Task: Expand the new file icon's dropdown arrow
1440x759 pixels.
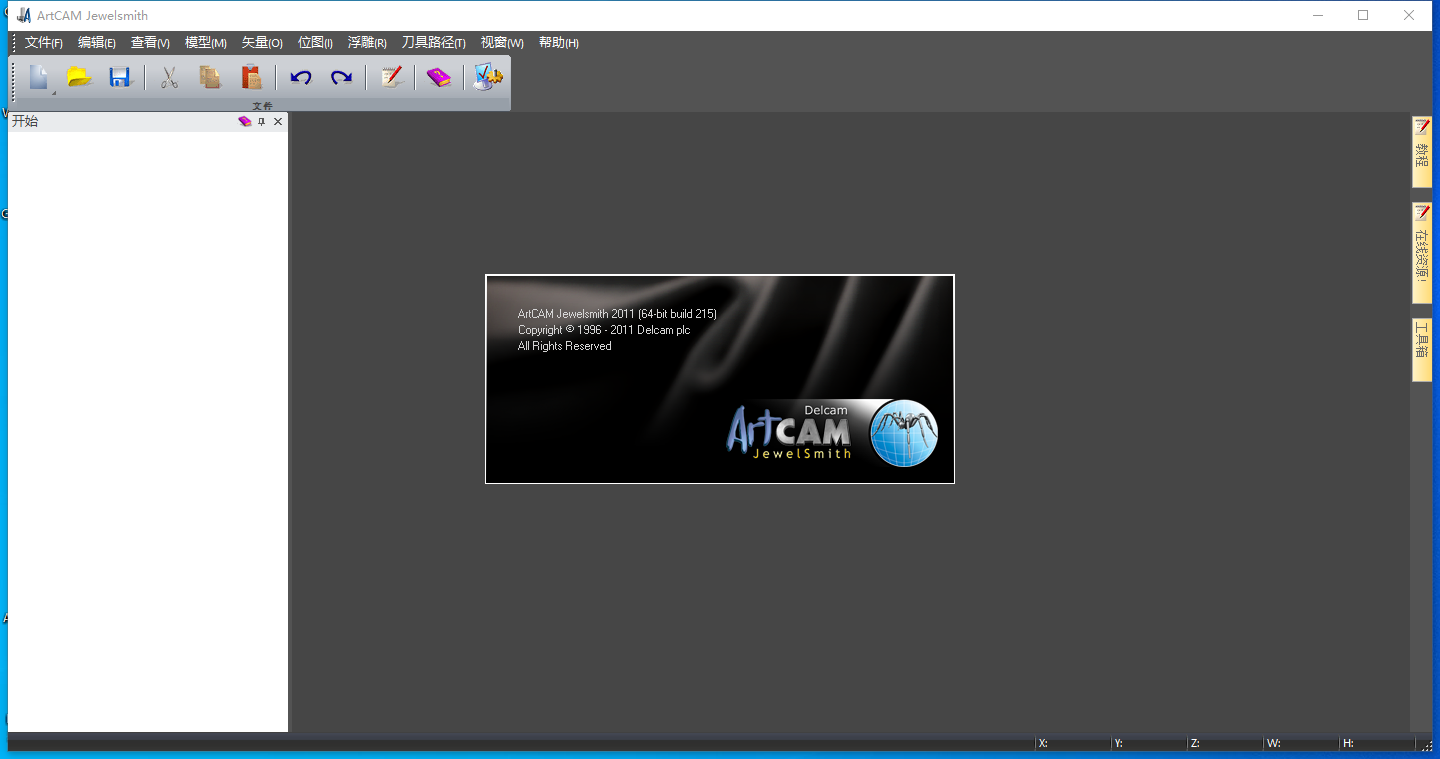Action: (54, 92)
